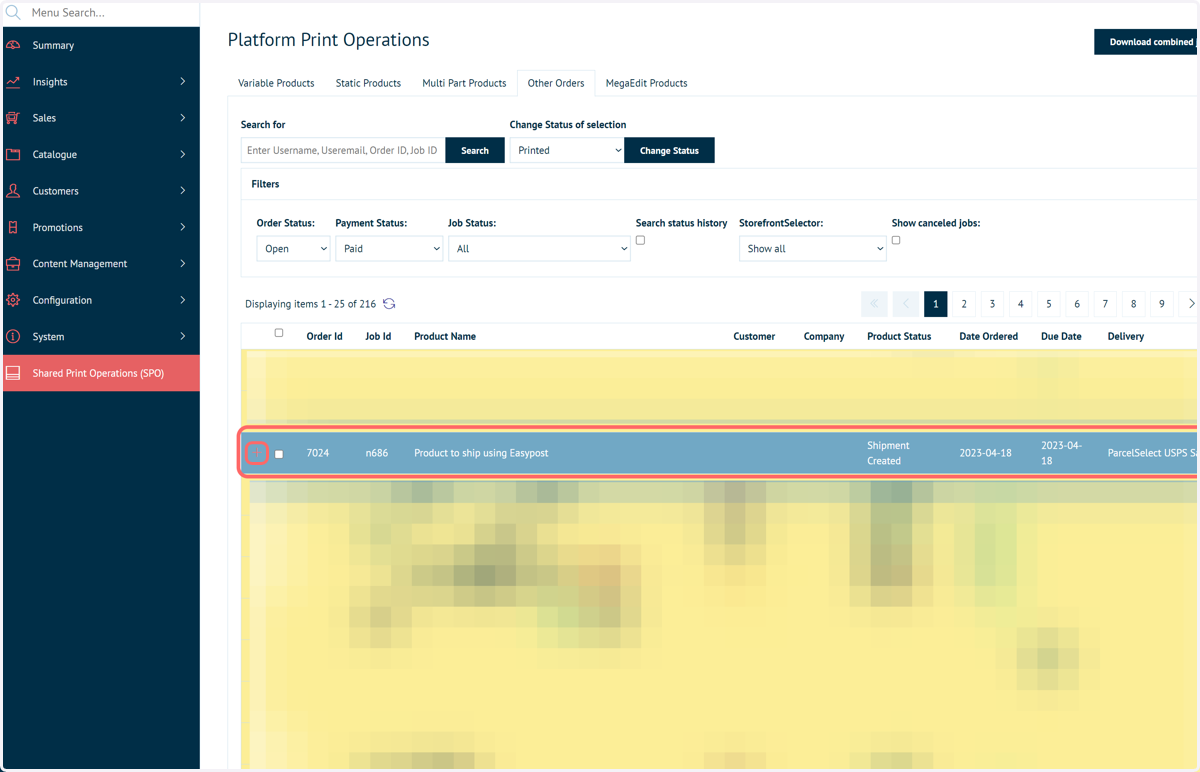Switch to Multi Part Products tab
This screenshot has width=1200, height=772.
pos(464,83)
